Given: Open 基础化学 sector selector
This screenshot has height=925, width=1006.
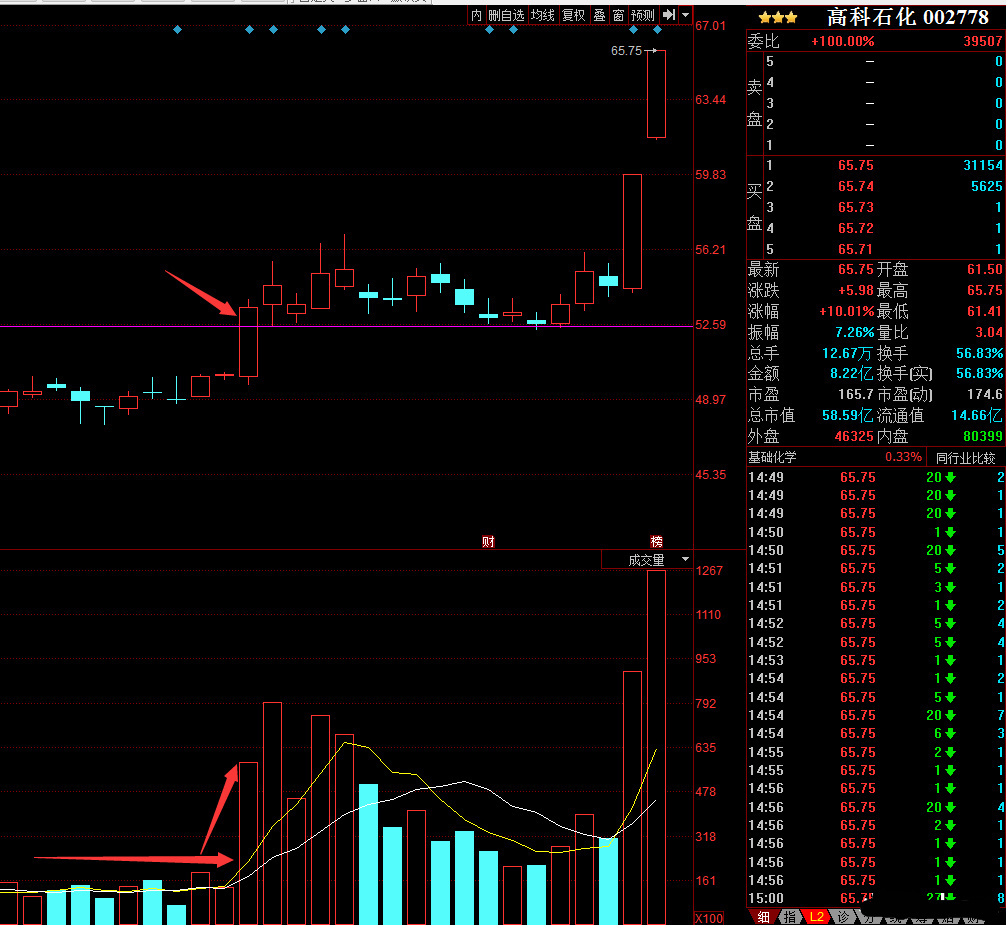Looking at the screenshot, I should [x=774, y=457].
